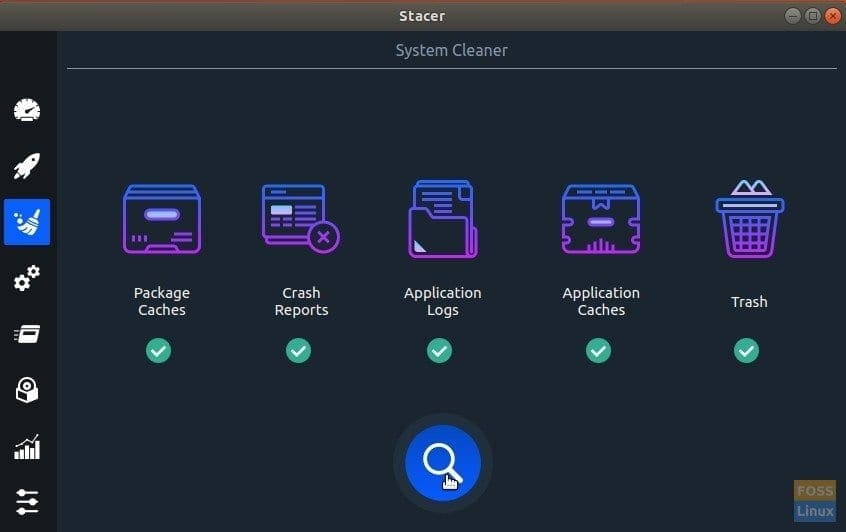Open Resources chart icon in sidebar

pos(27,447)
